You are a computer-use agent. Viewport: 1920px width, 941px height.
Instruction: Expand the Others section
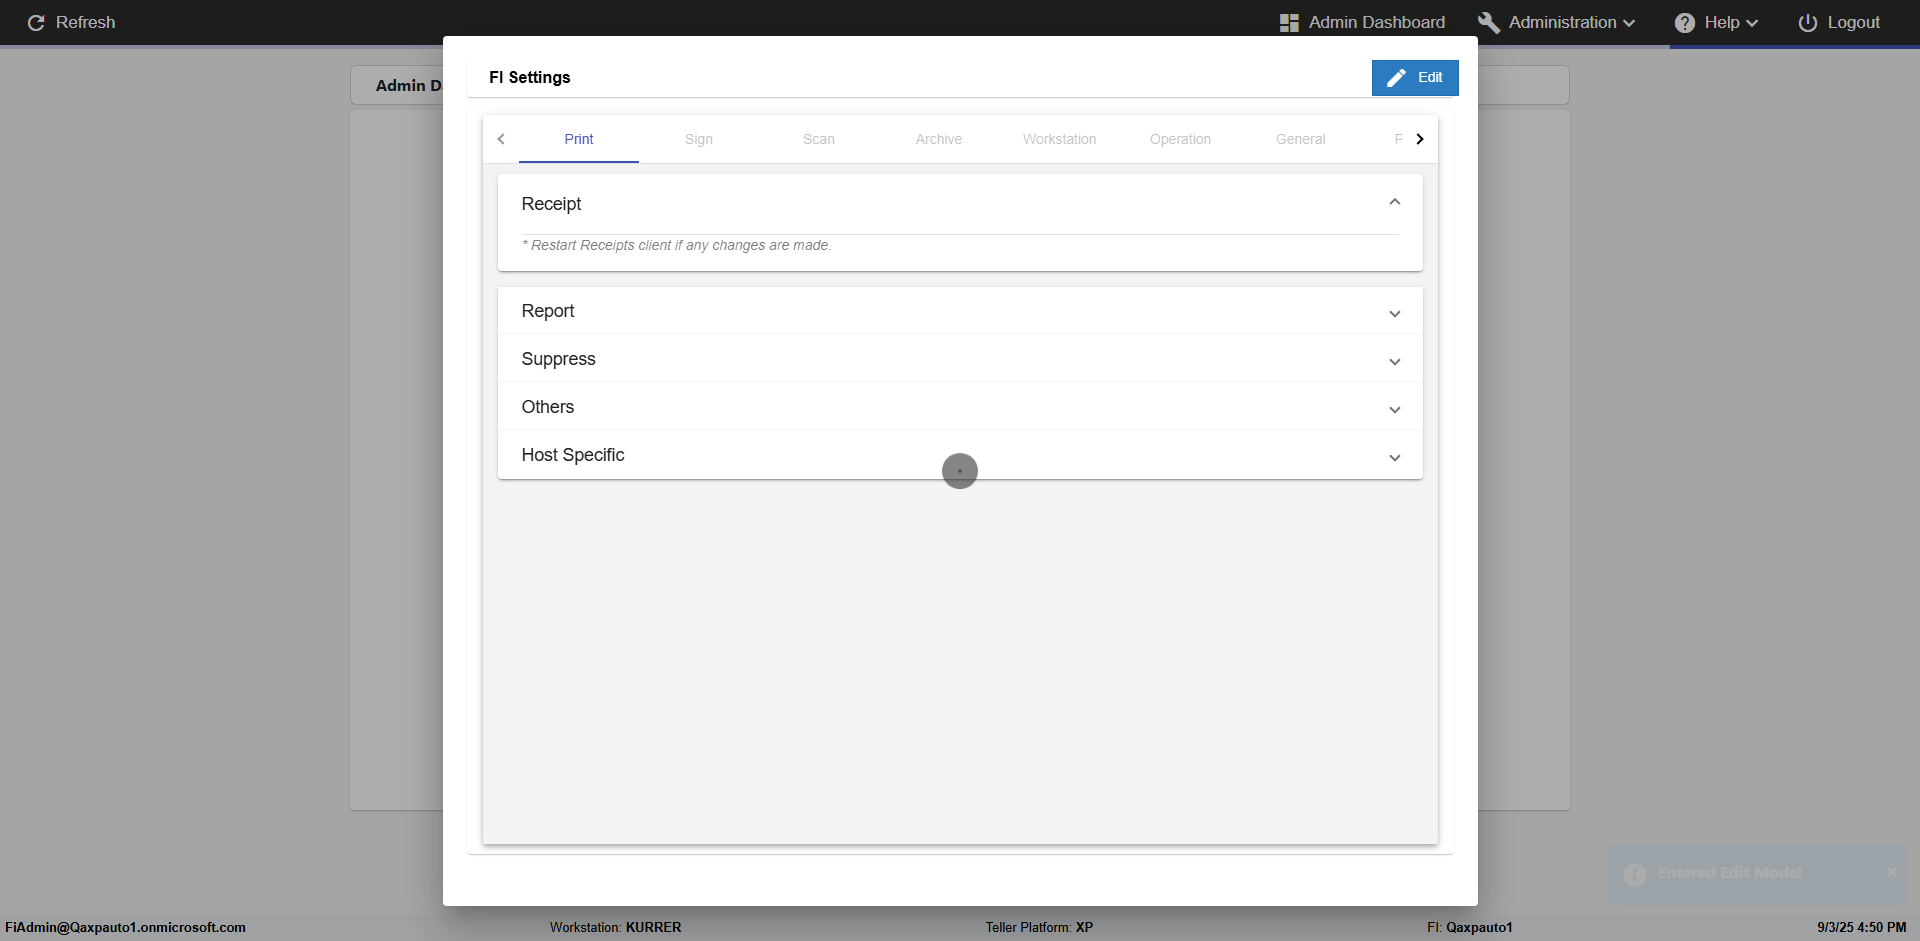tap(1395, 410)
